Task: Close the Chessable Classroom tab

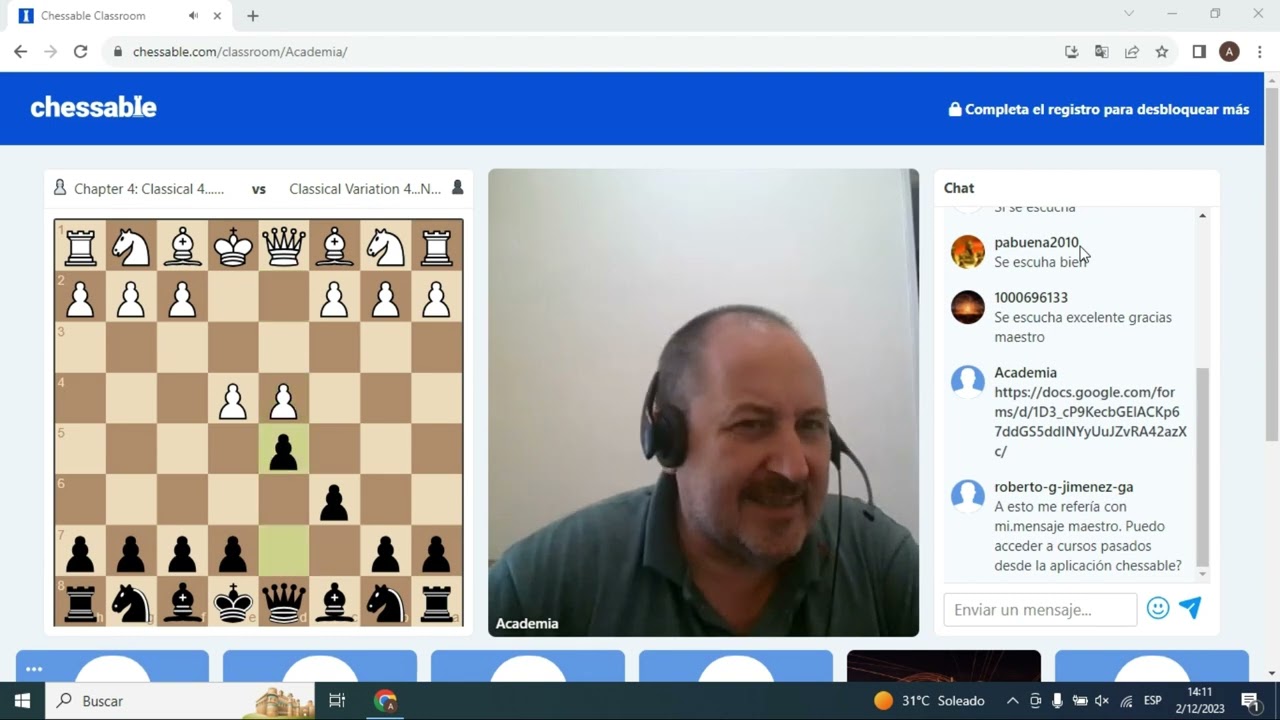Action: (x=217, y=16)
